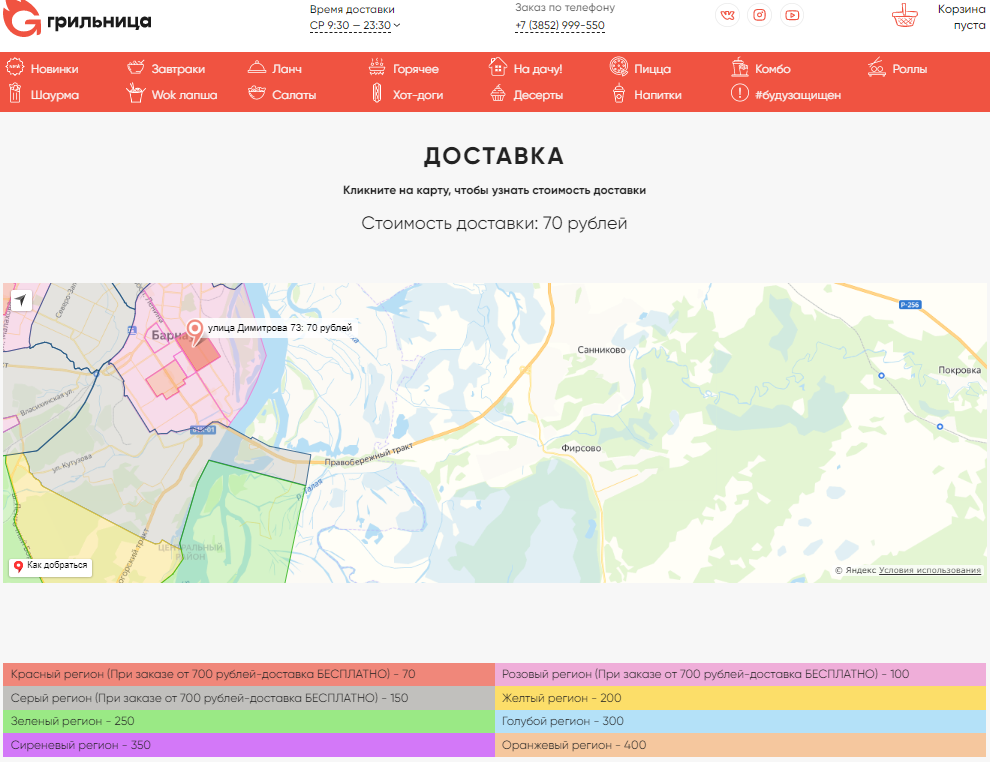The image size is (990, 762).
Task: Click the #будузащищен exclamation icon
Action: click(x=739, y=93)
